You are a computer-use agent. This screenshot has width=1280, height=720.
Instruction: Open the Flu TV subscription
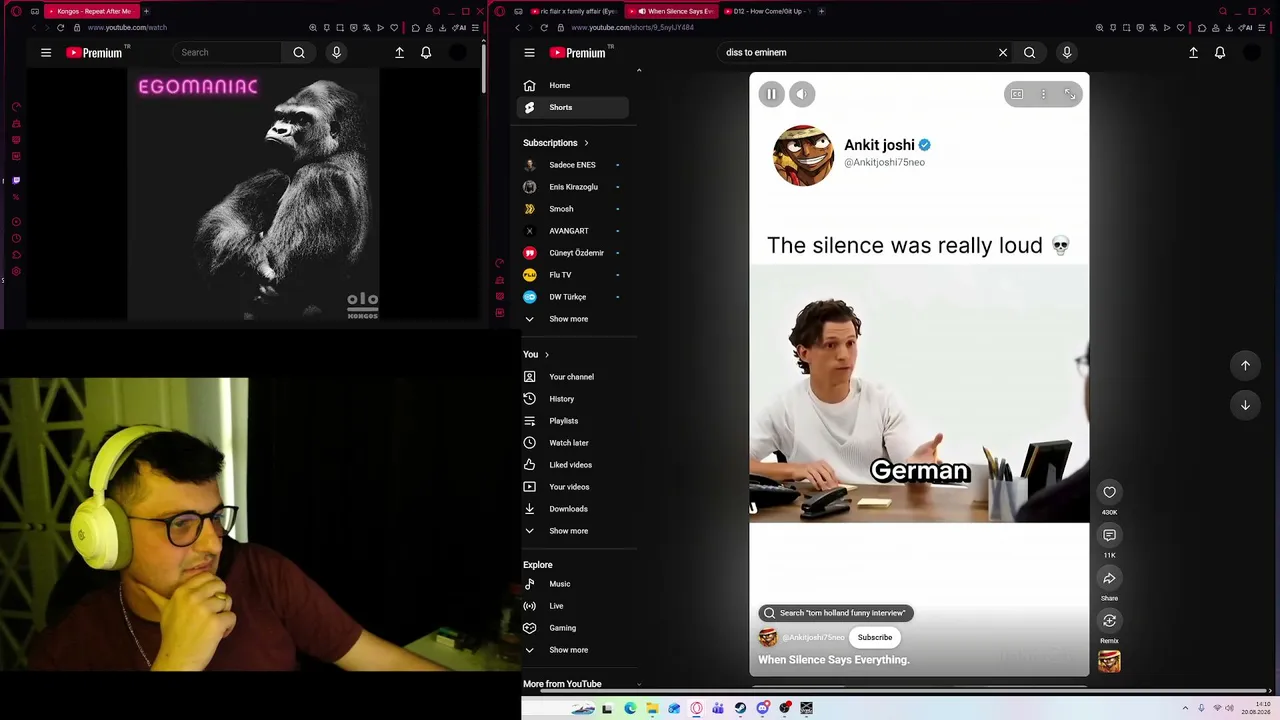pos(574,275)
